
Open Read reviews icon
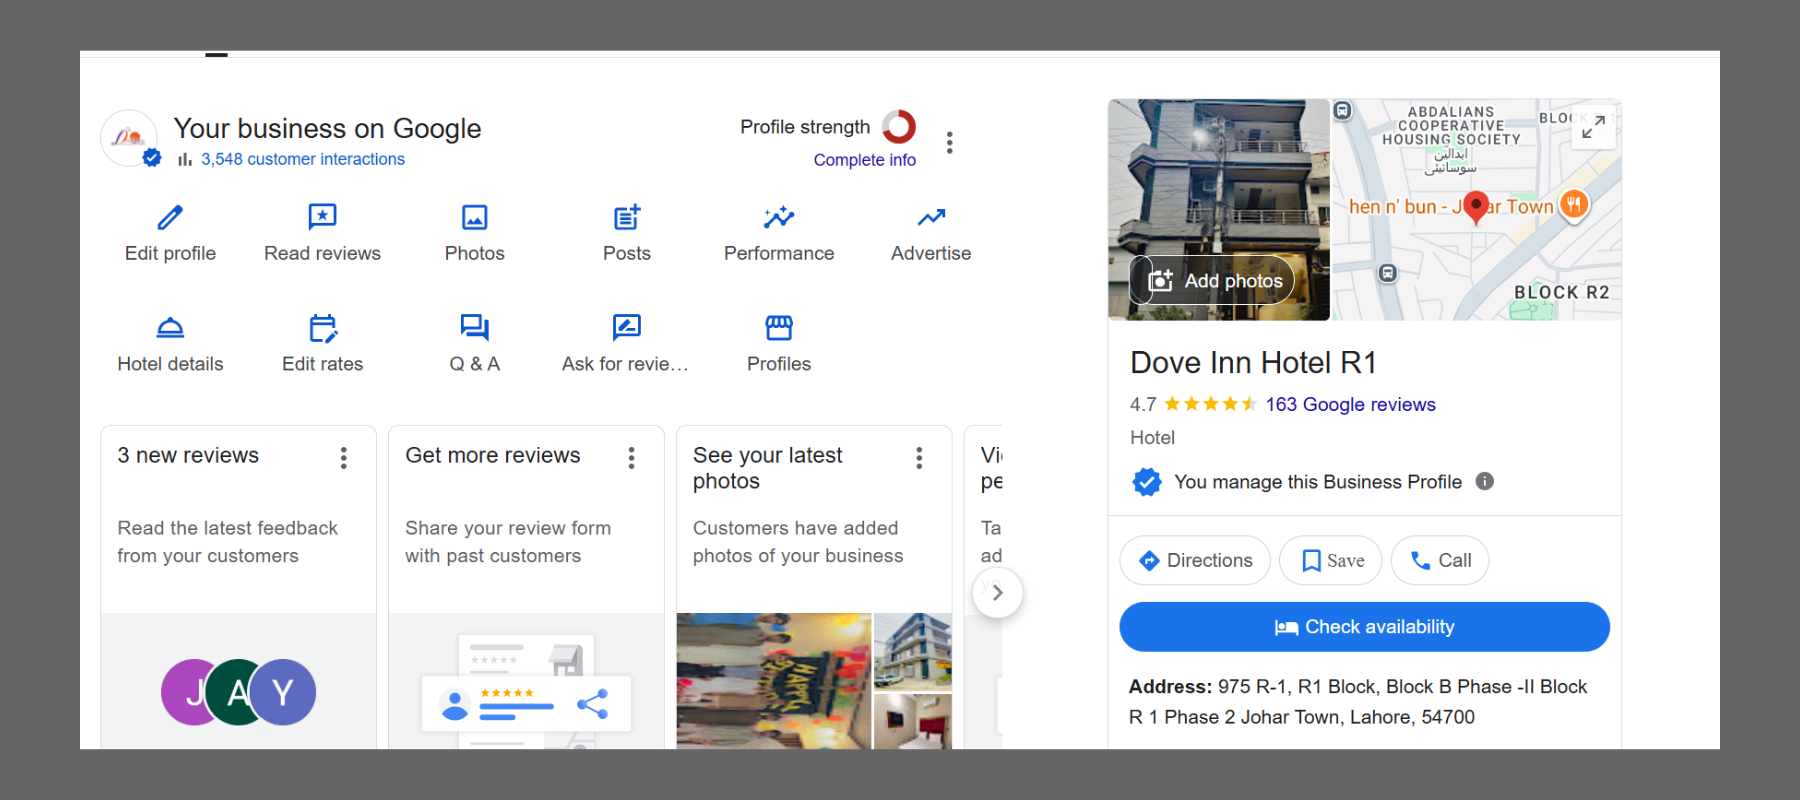click(x=322, y=217)
